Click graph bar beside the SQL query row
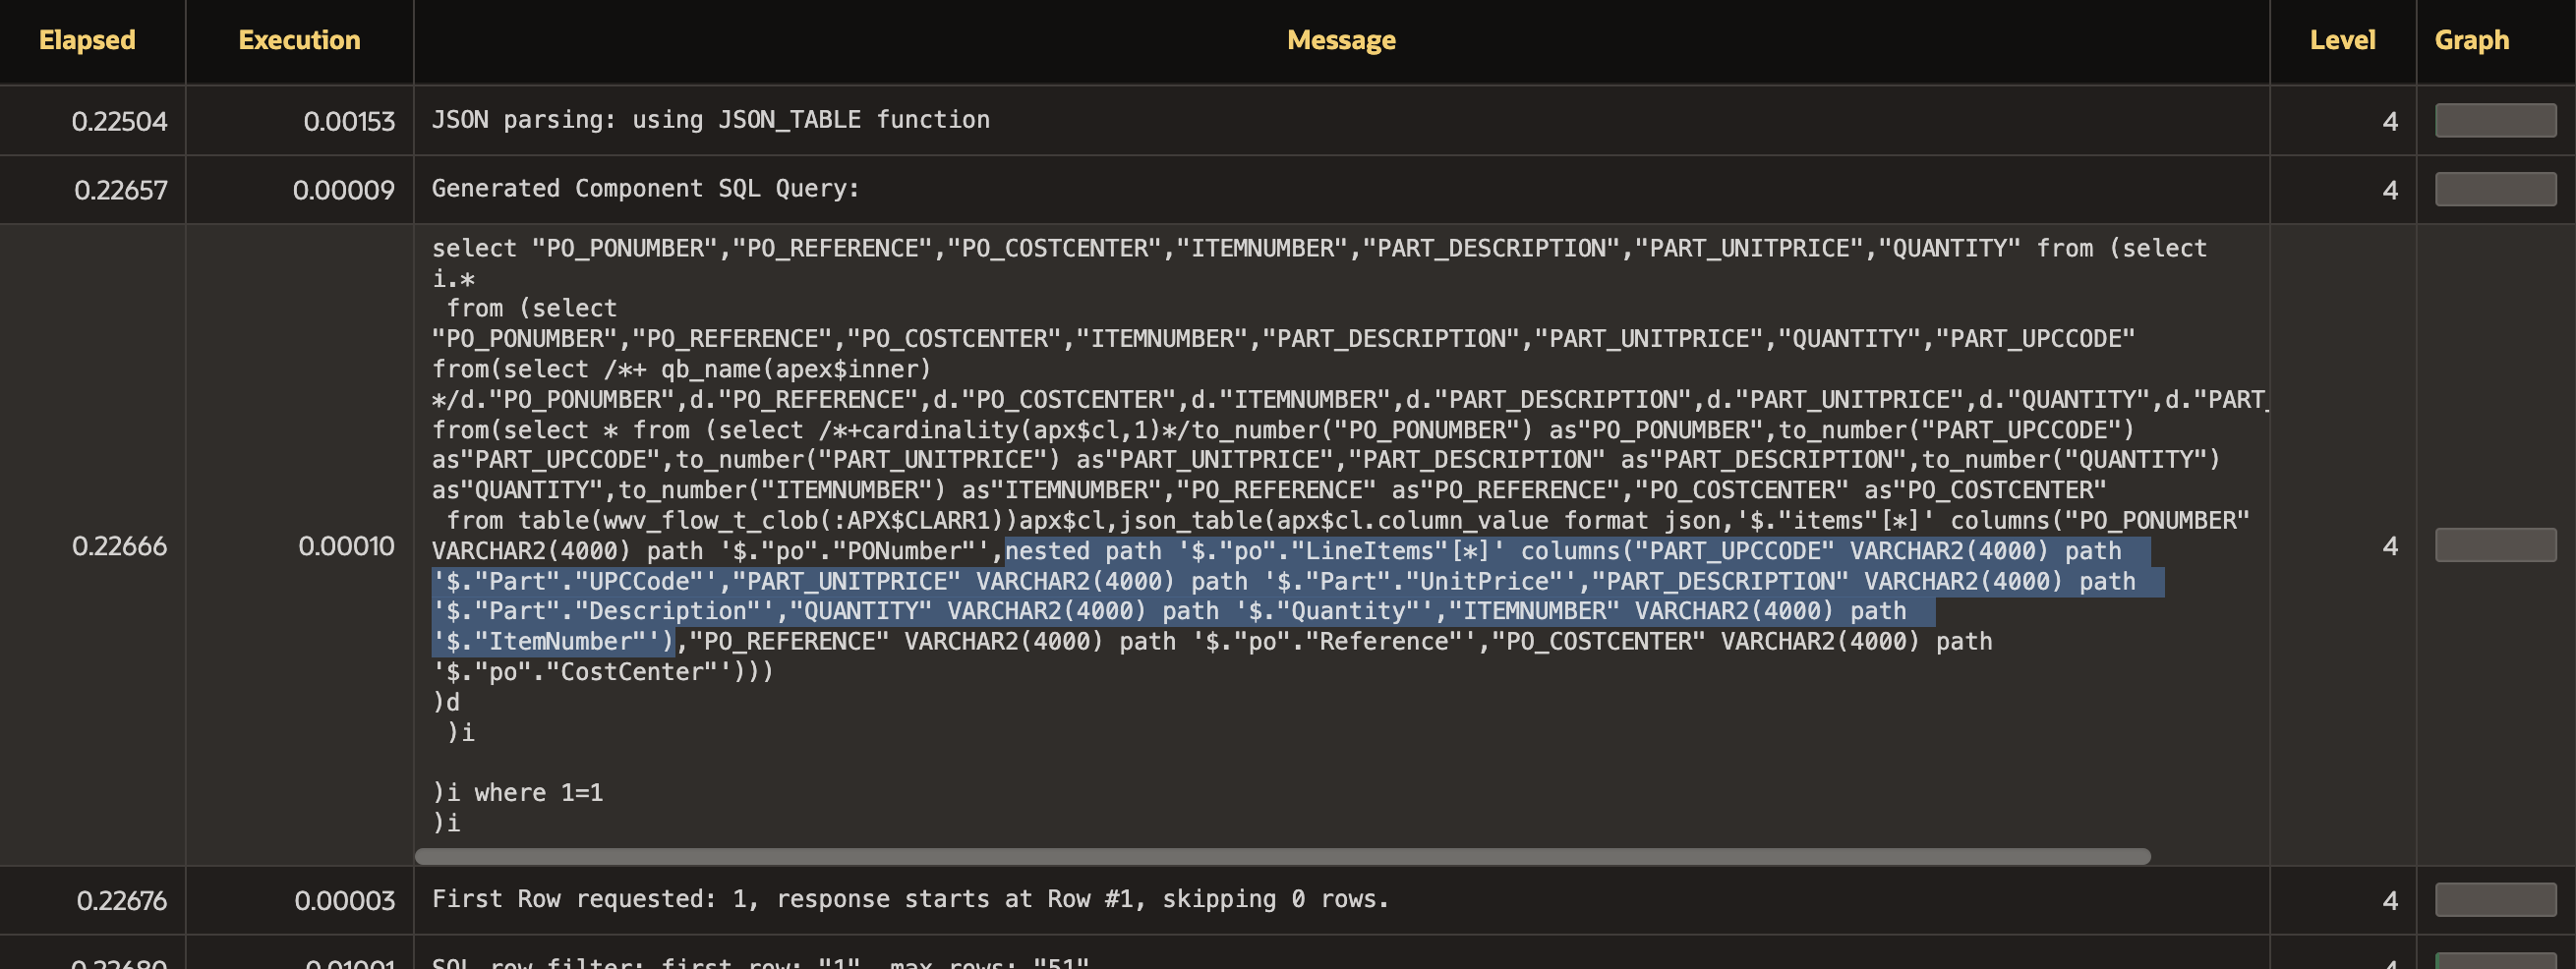This screenshot has width=2576, height=969. (2495, 545)
